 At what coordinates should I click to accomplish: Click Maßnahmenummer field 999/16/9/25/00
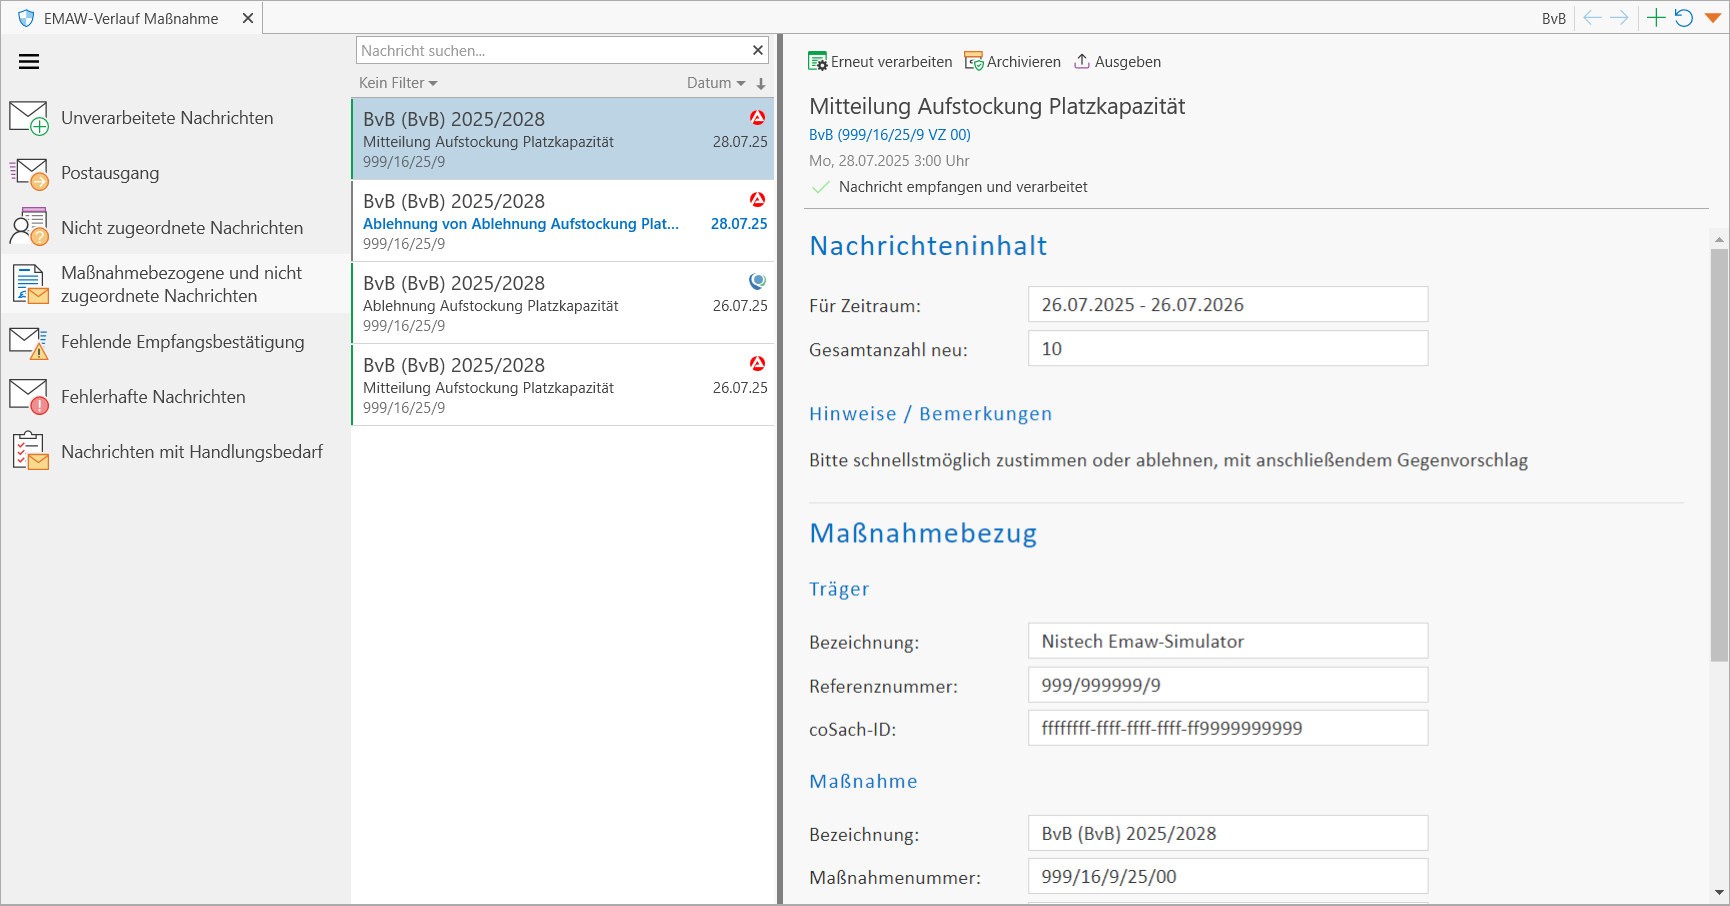(x=1228, y=877)
